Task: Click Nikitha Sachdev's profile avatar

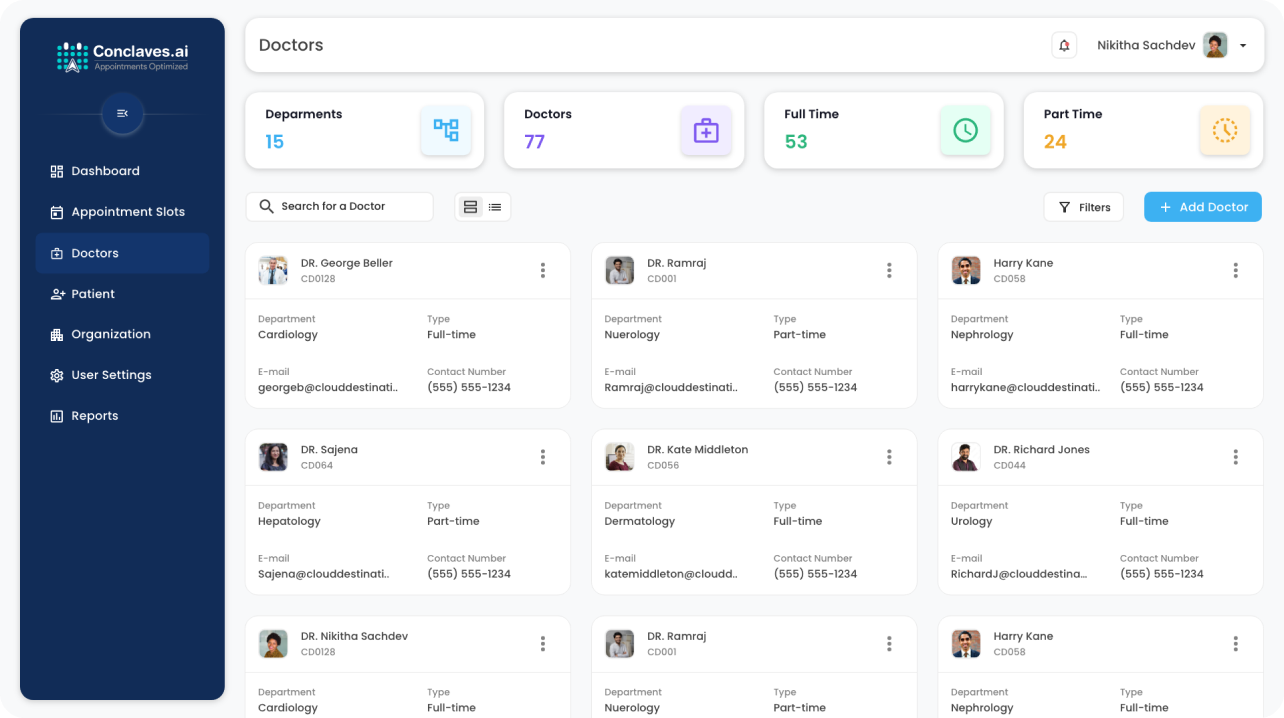Action: click(1215, 45)
